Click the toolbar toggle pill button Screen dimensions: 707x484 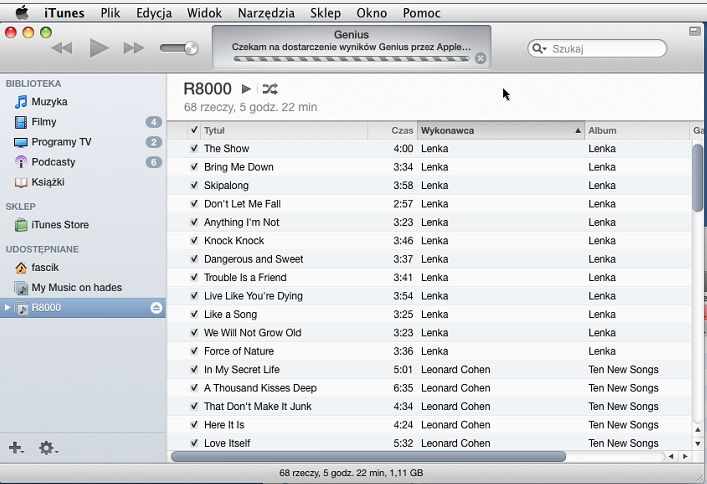point(695,31)
